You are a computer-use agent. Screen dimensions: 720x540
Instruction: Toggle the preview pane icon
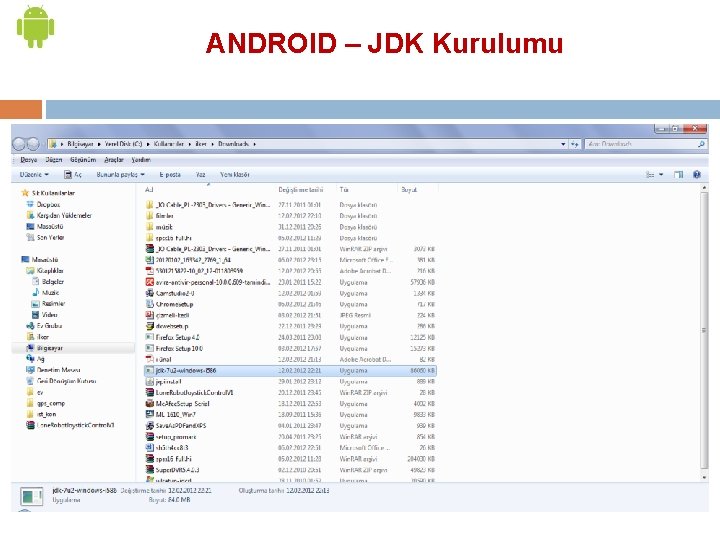click(x=678, y=174)
